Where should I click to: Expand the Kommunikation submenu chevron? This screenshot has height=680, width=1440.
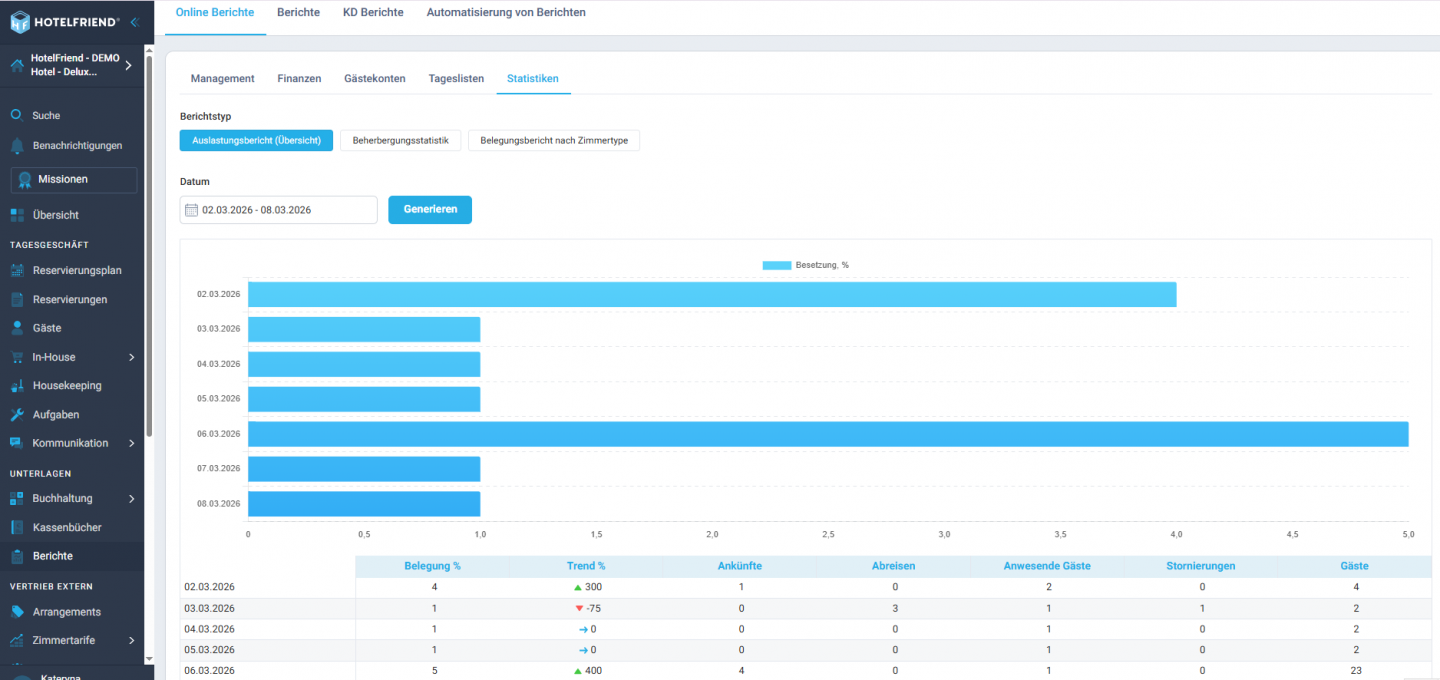[x=131, y=443]
